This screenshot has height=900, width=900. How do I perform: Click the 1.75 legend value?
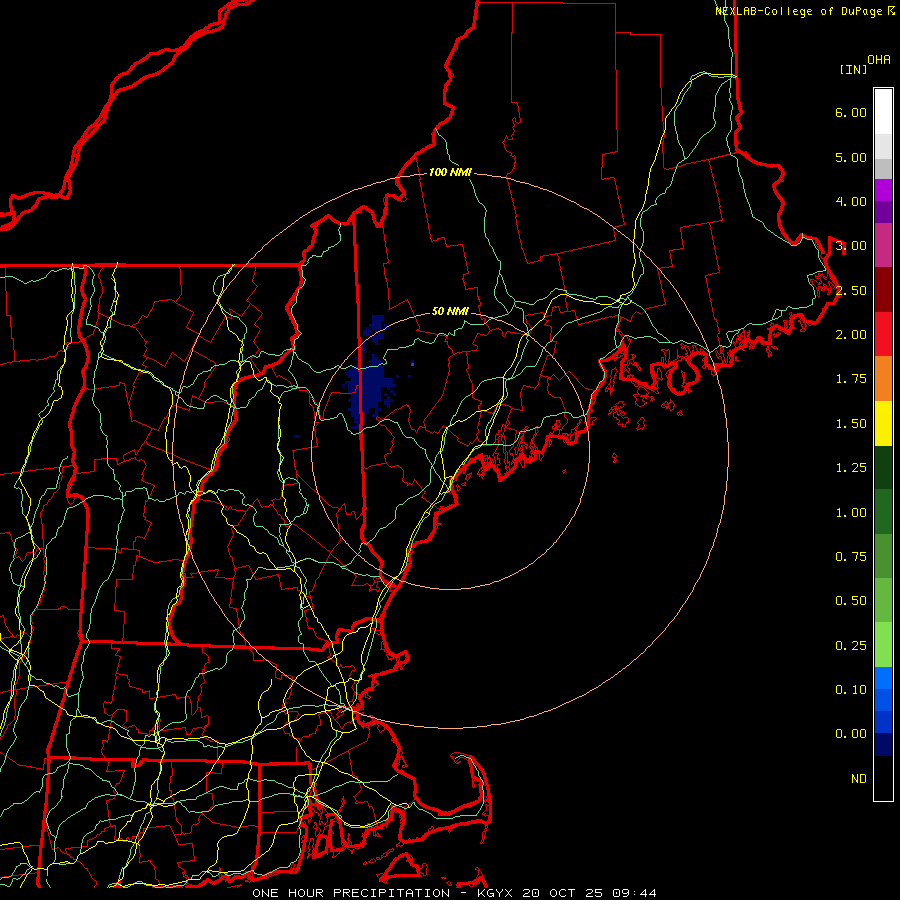coord(851,379)
